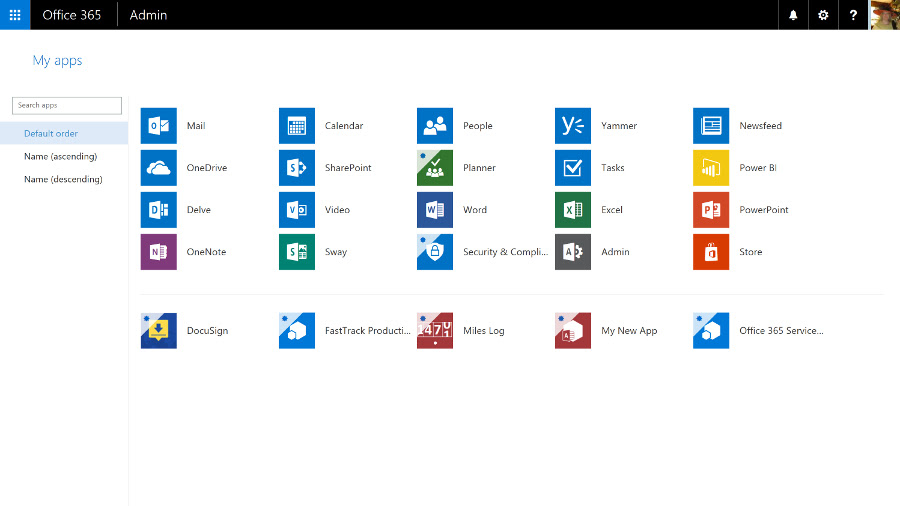
Task: Open the Store app icon
Action: point(711,252)
